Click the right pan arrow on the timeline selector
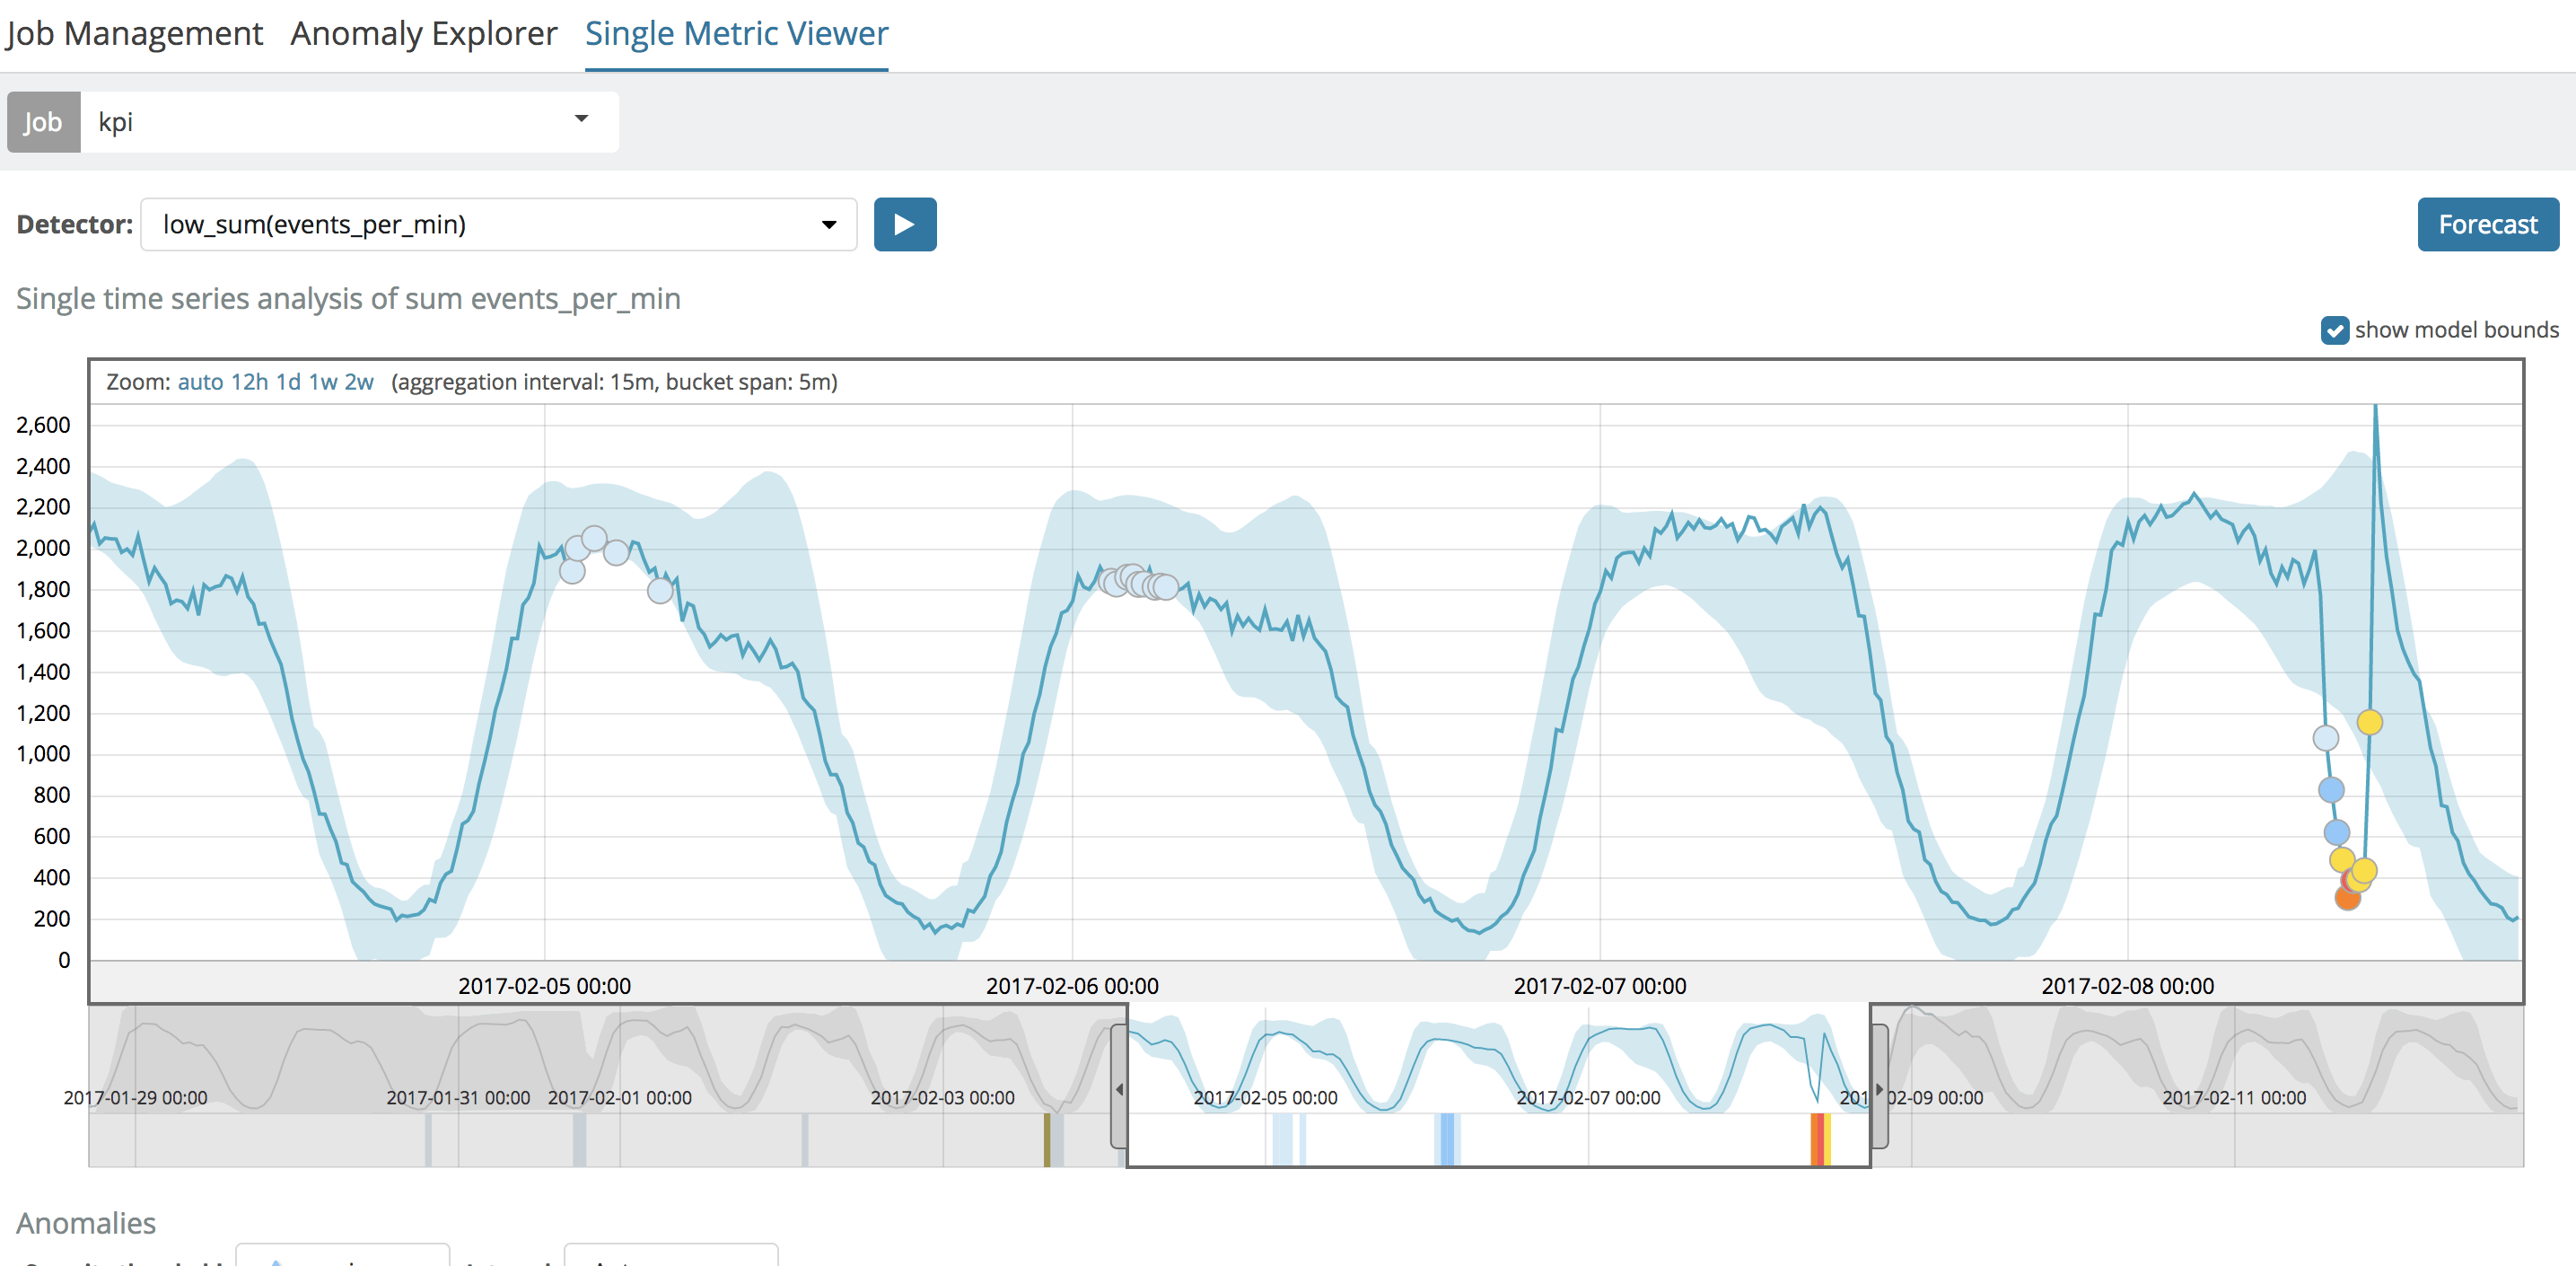 [1879, 1088]
